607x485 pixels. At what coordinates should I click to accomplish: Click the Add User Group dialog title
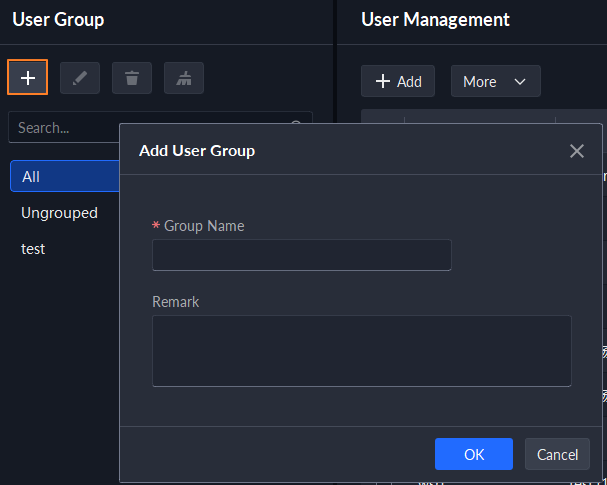(x=197, y=151)
